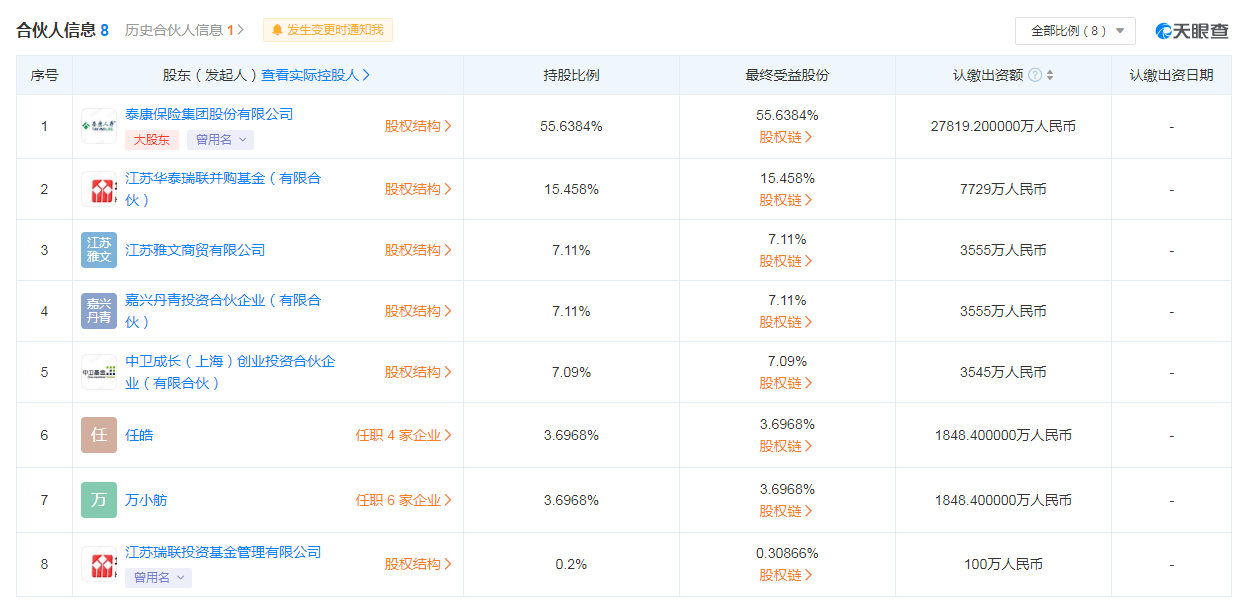This screenshot has height=603, width=1242.
Task: Click the 中卫成长 company logo
Action: 98,372
